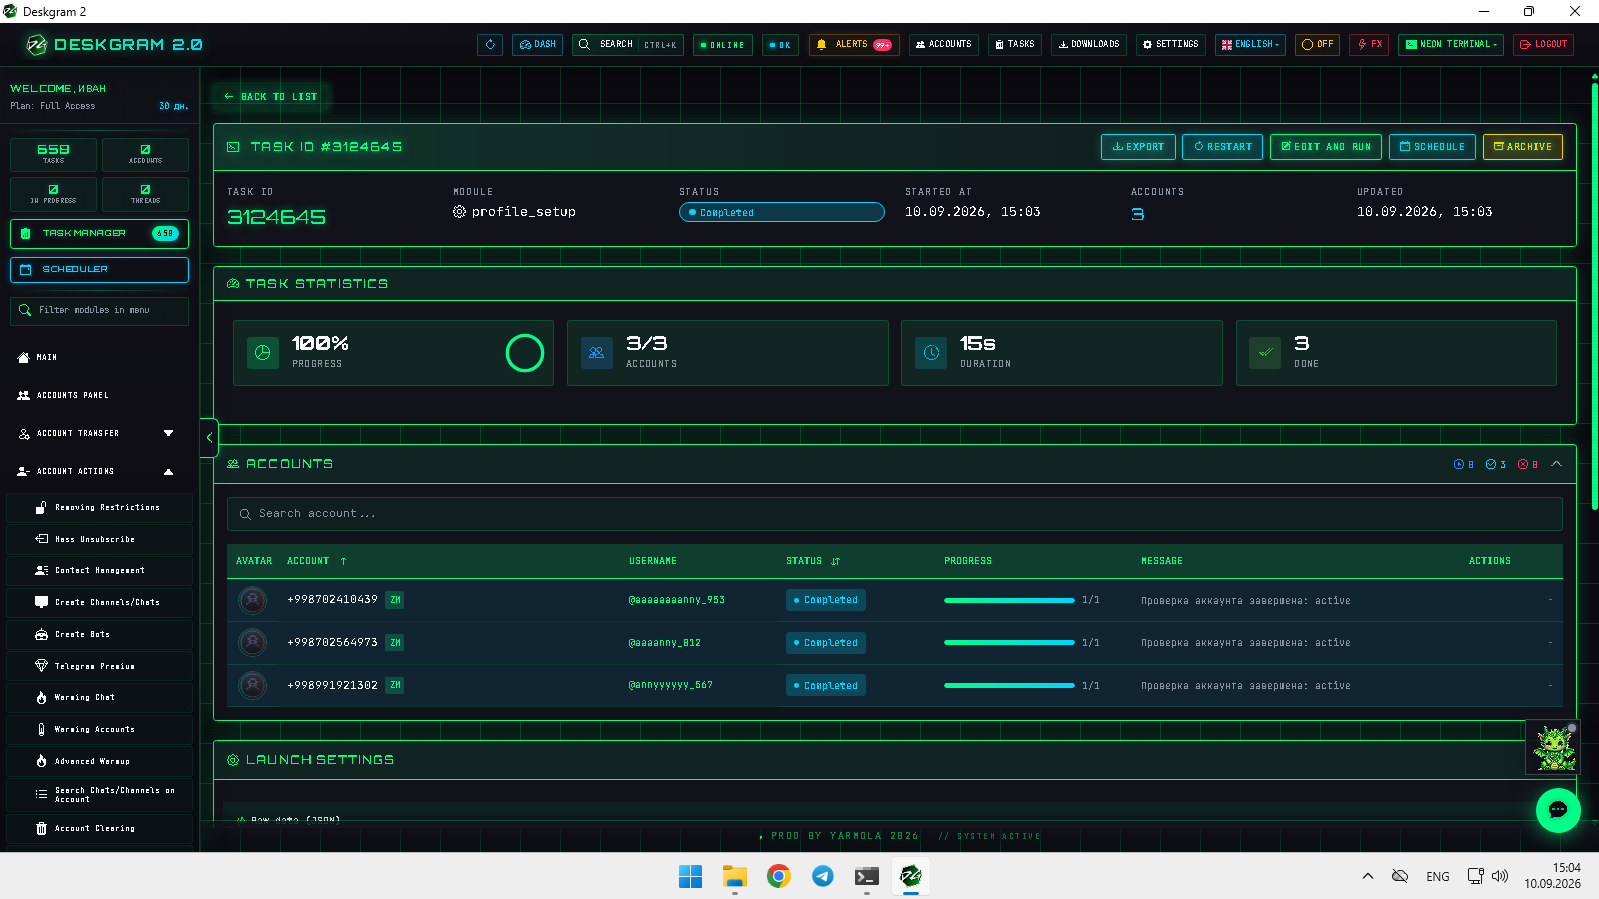
Task: Open Account Clearing module
Action: [99, 828]
